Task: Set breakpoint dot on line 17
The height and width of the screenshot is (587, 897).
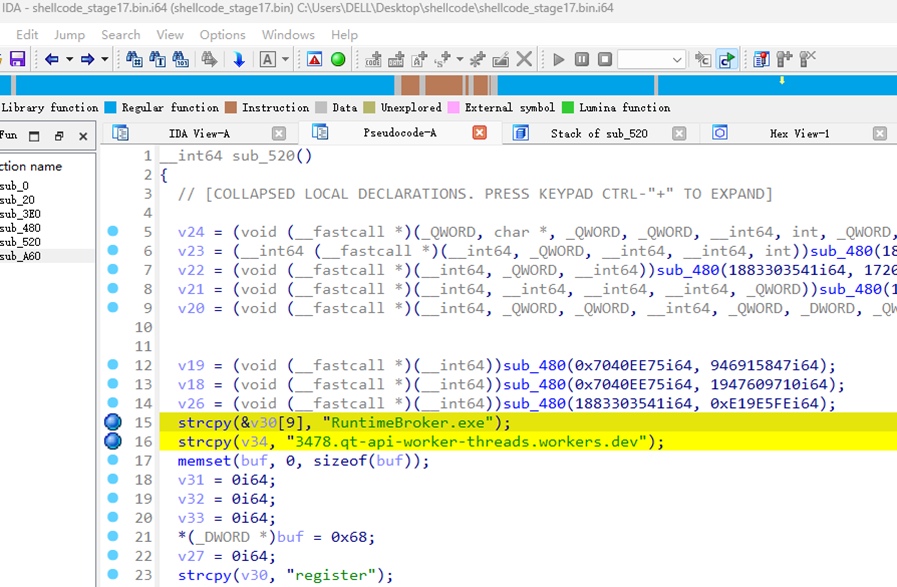Action: pos(113,460)
